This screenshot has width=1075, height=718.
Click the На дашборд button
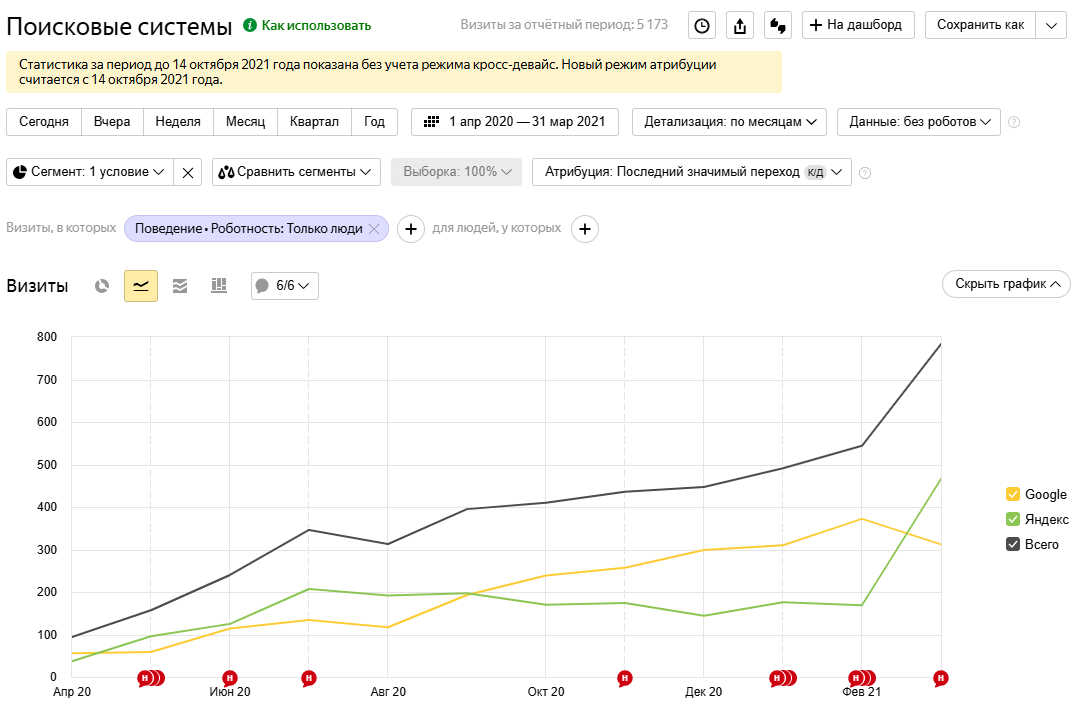click(x=858, y=25)
